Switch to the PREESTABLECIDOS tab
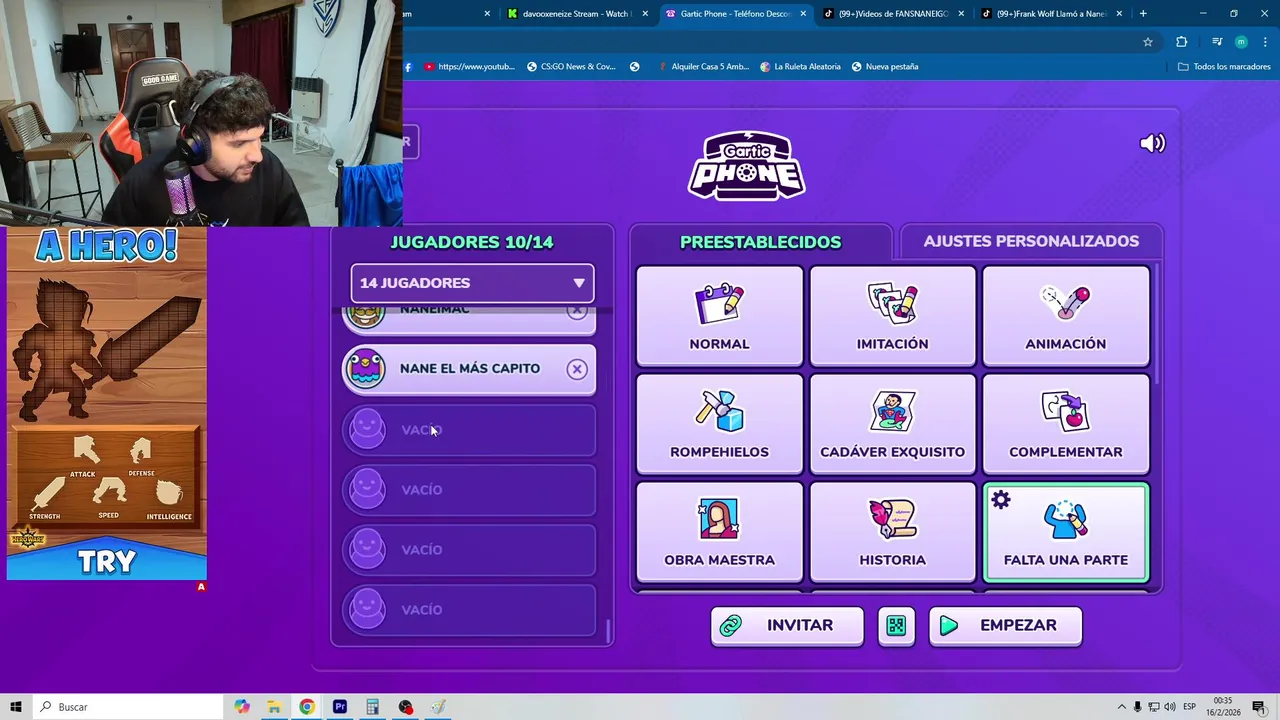 click(x=760, y=242)
